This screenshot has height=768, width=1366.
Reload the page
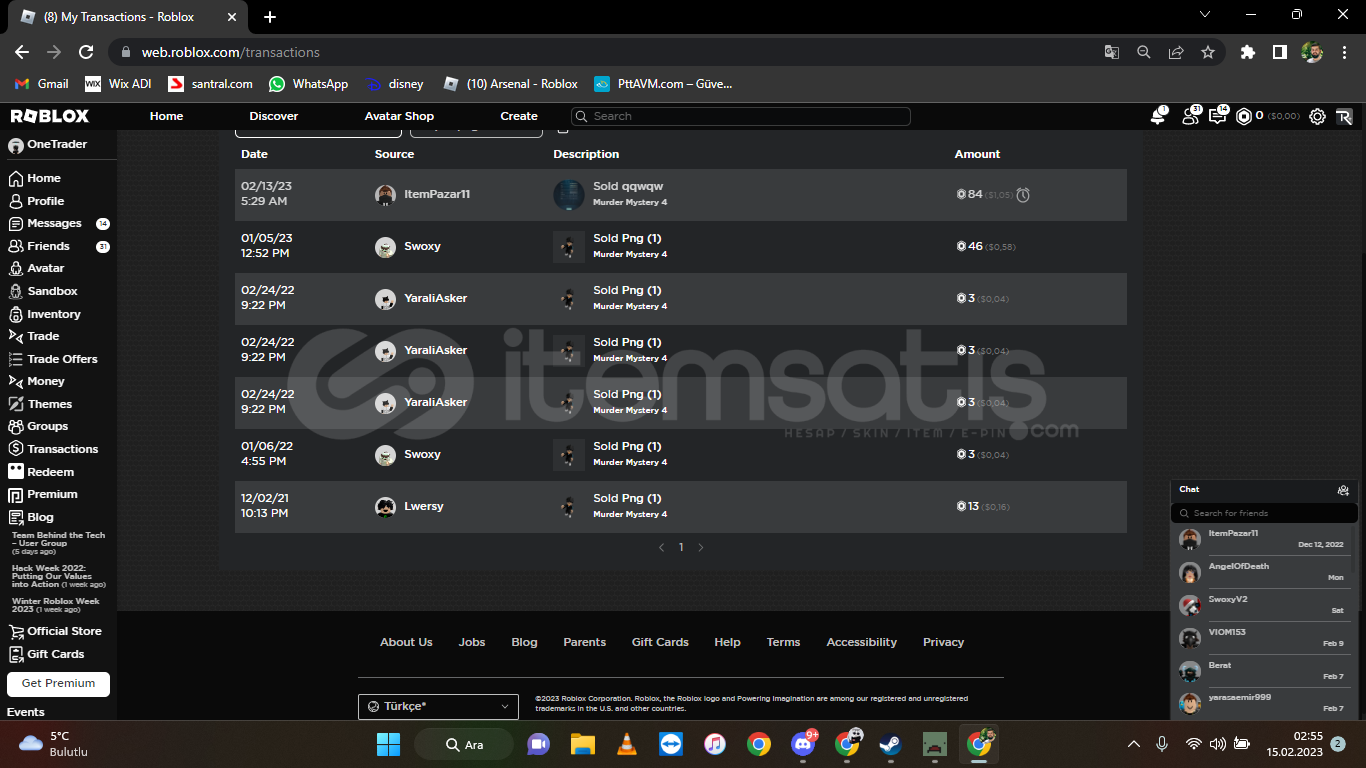pos(86,52)
